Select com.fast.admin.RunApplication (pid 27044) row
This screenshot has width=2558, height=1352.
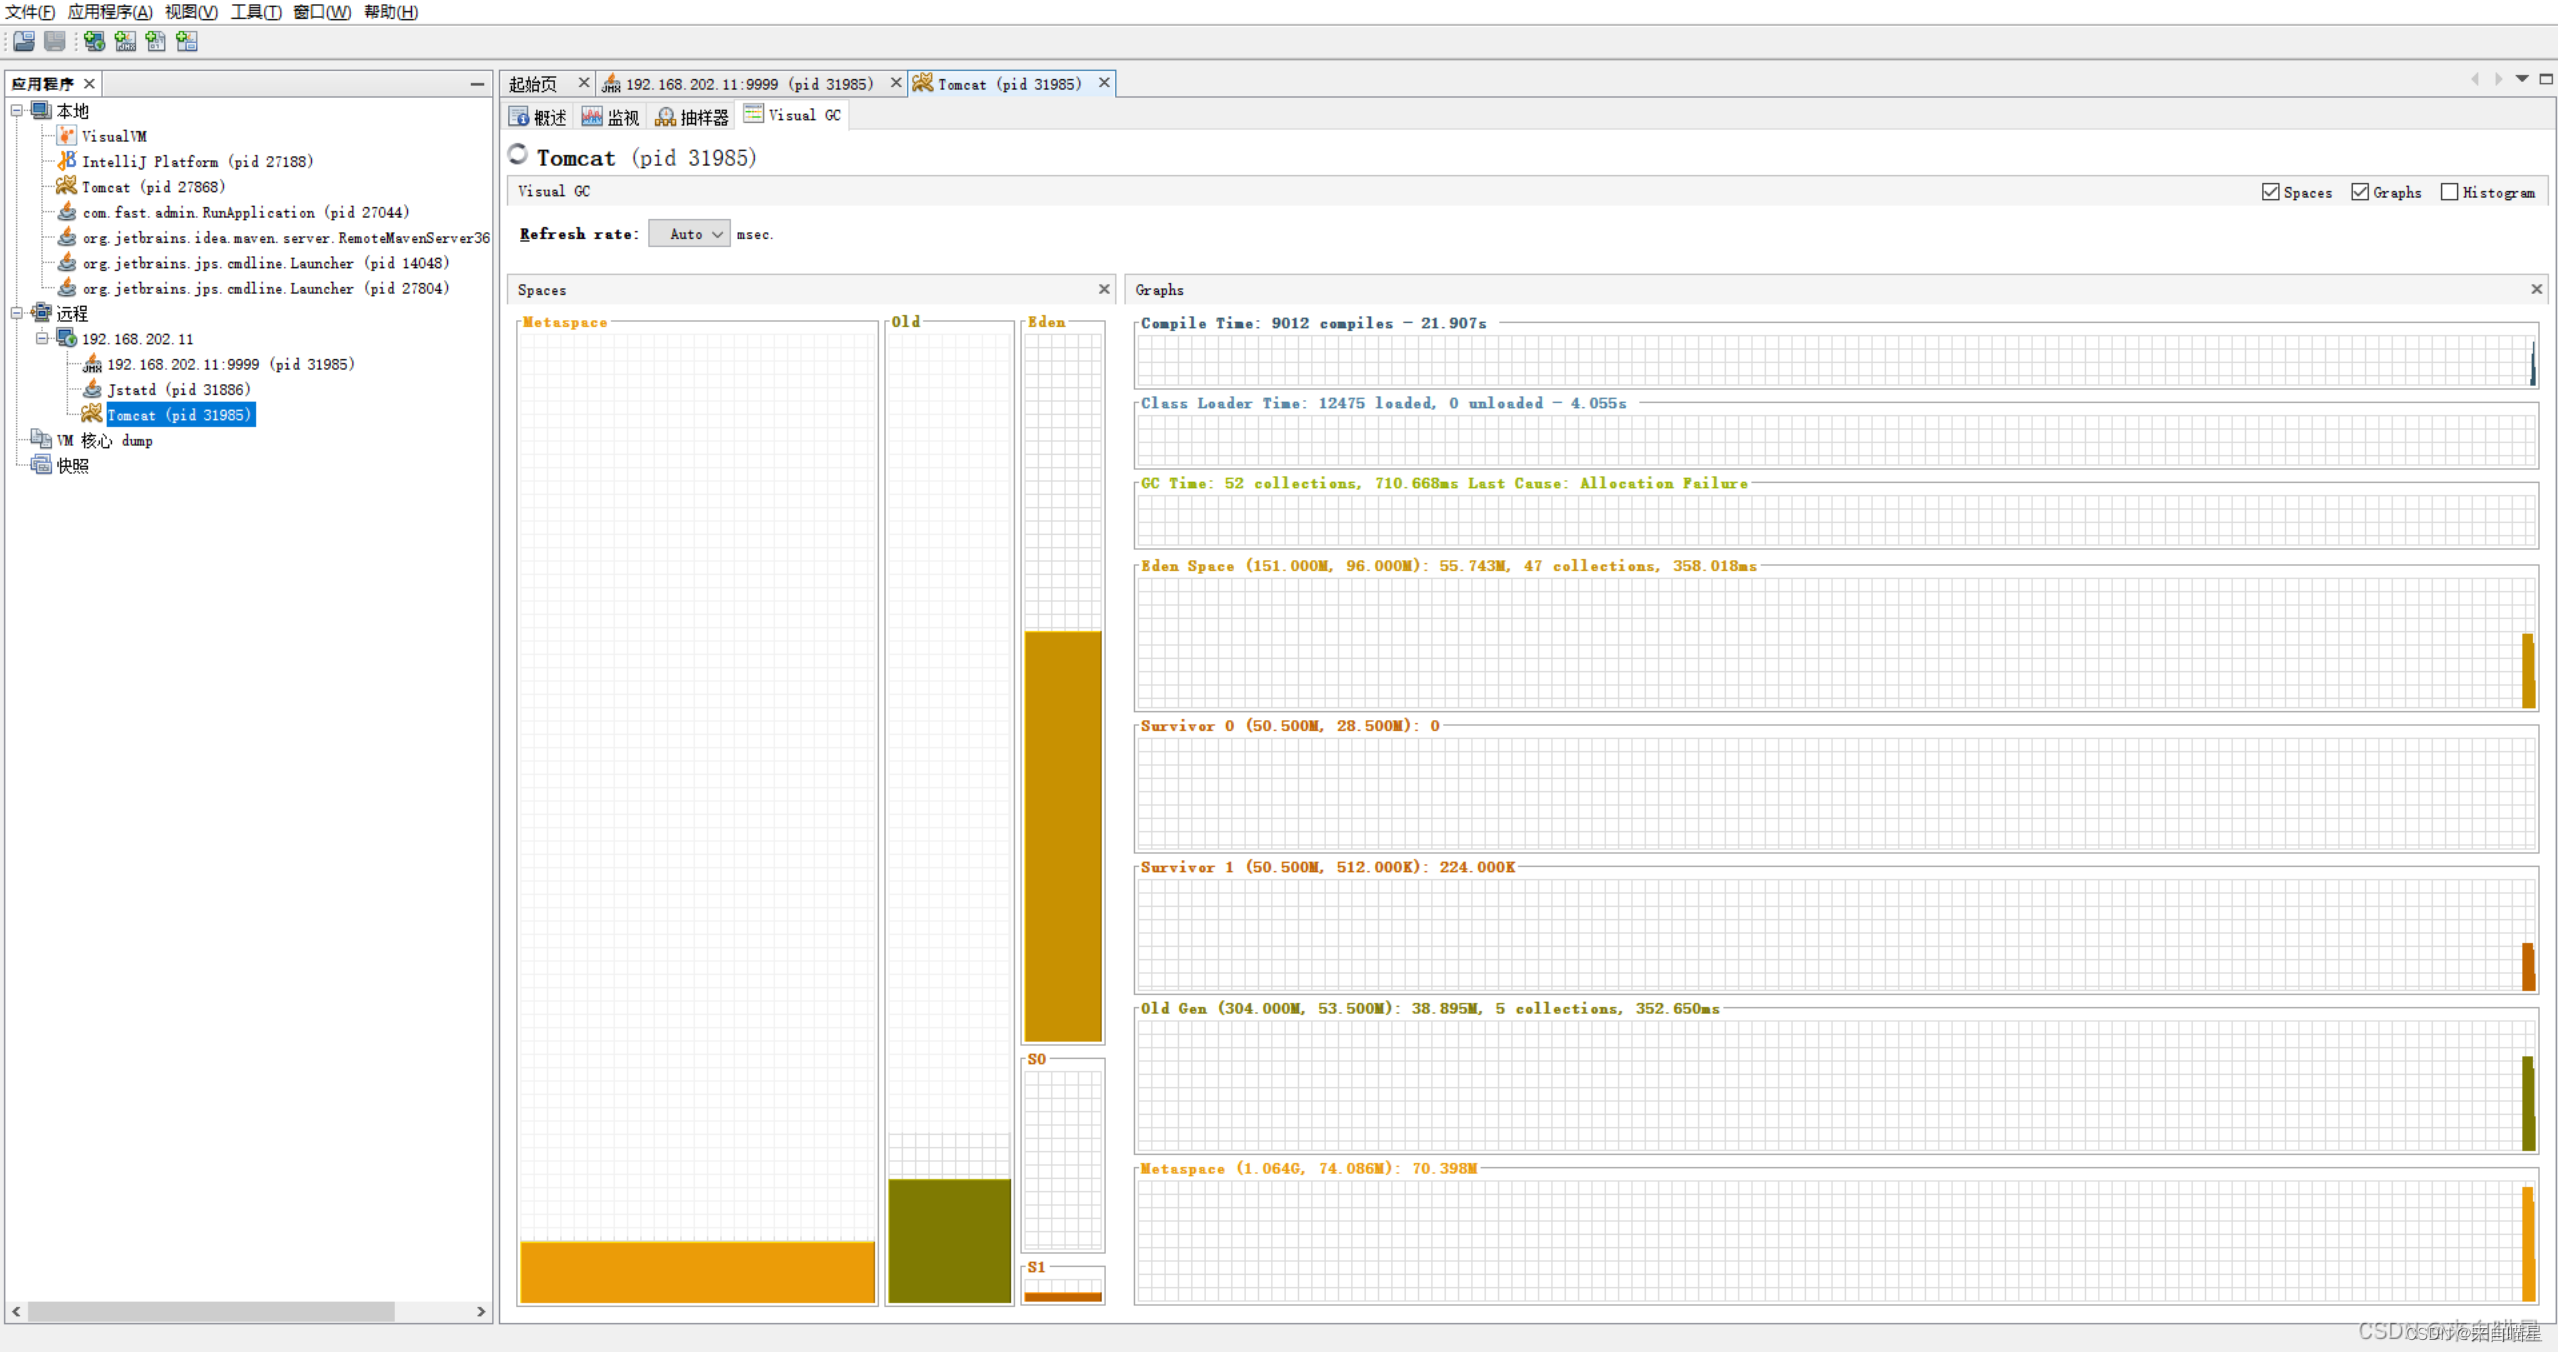(246, 212)
